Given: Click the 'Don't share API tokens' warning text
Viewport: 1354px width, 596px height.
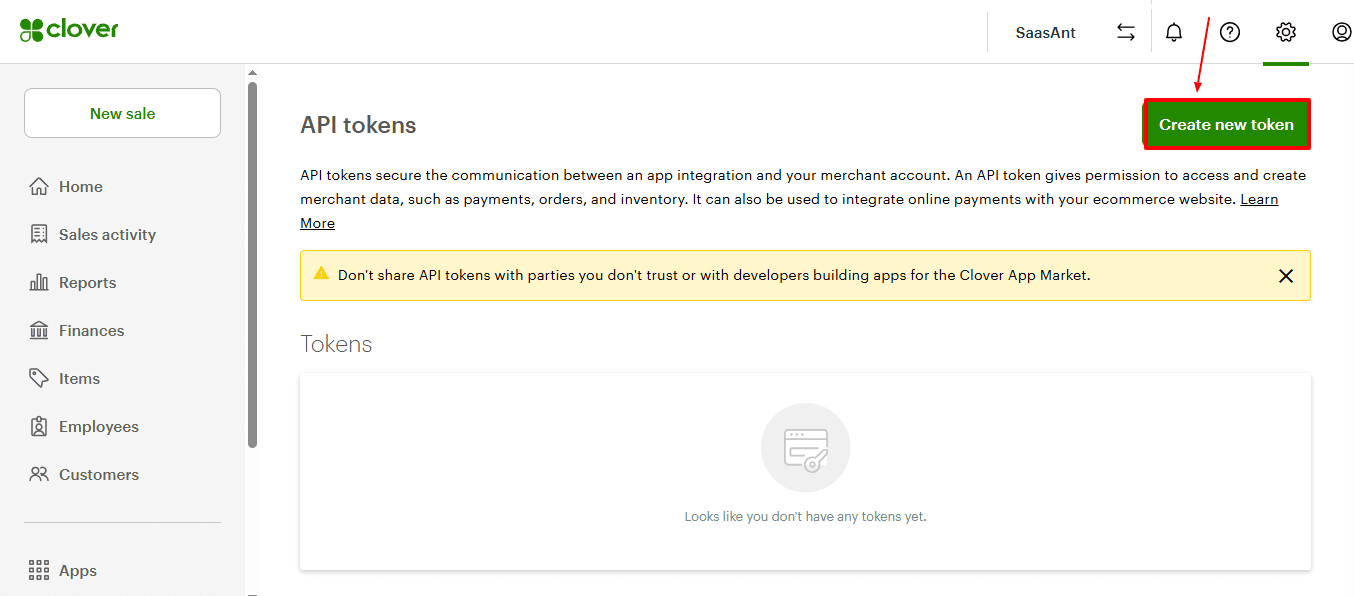Looking at the screenshot, I should (x=714, y=274).
